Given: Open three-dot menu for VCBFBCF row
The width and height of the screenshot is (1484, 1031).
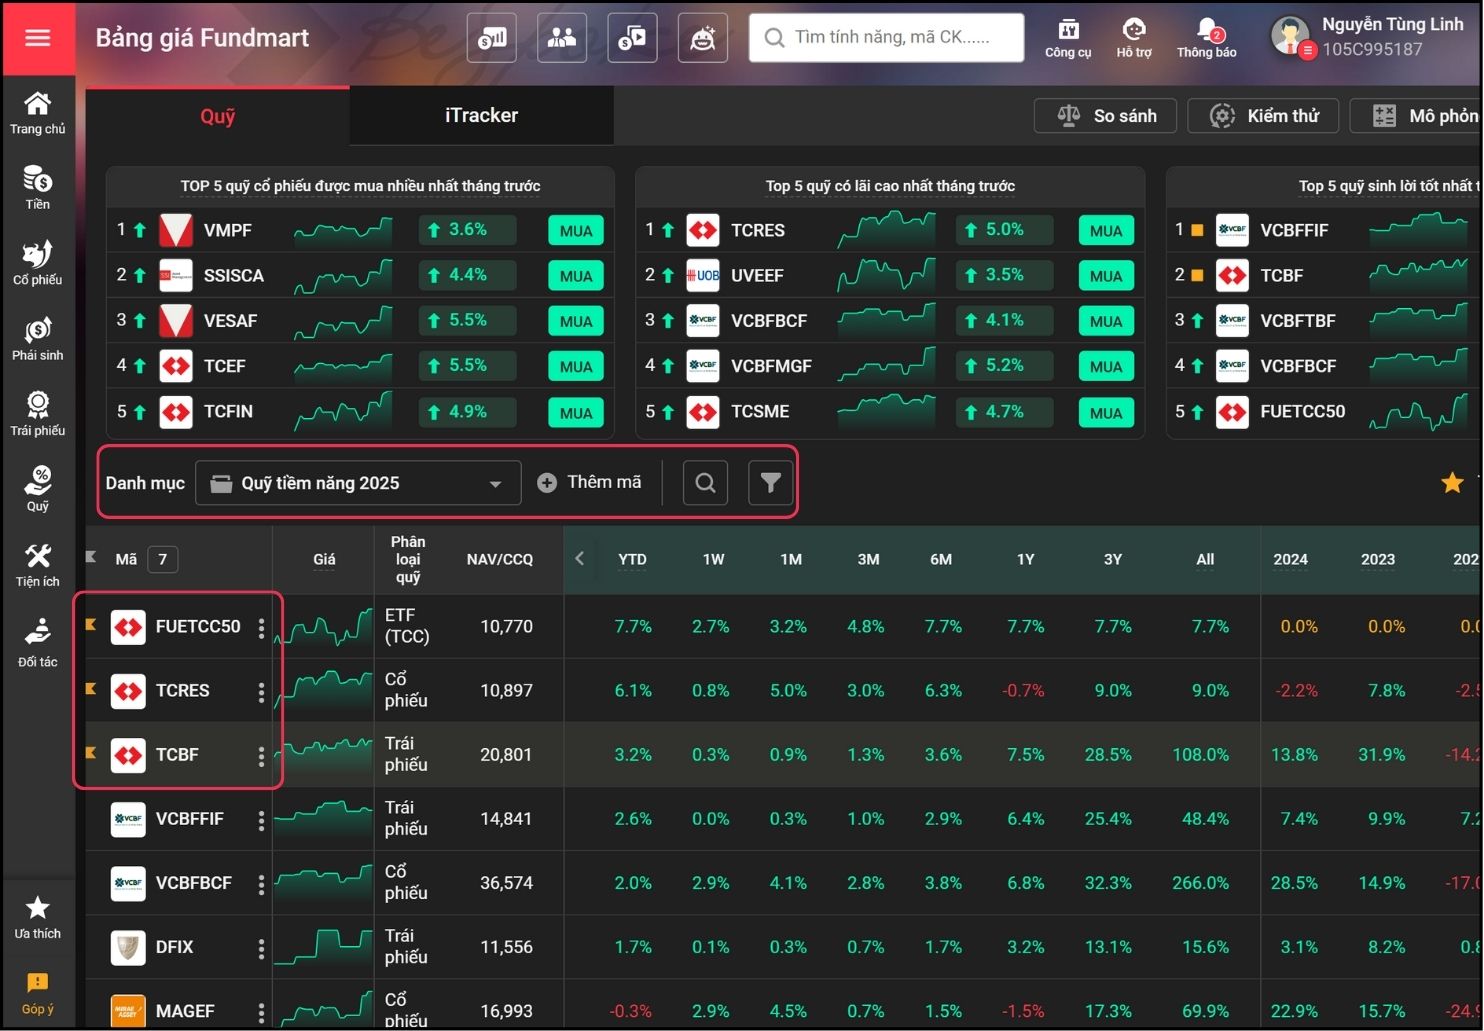Looking at the screenshot, I should tap(261, 883).
